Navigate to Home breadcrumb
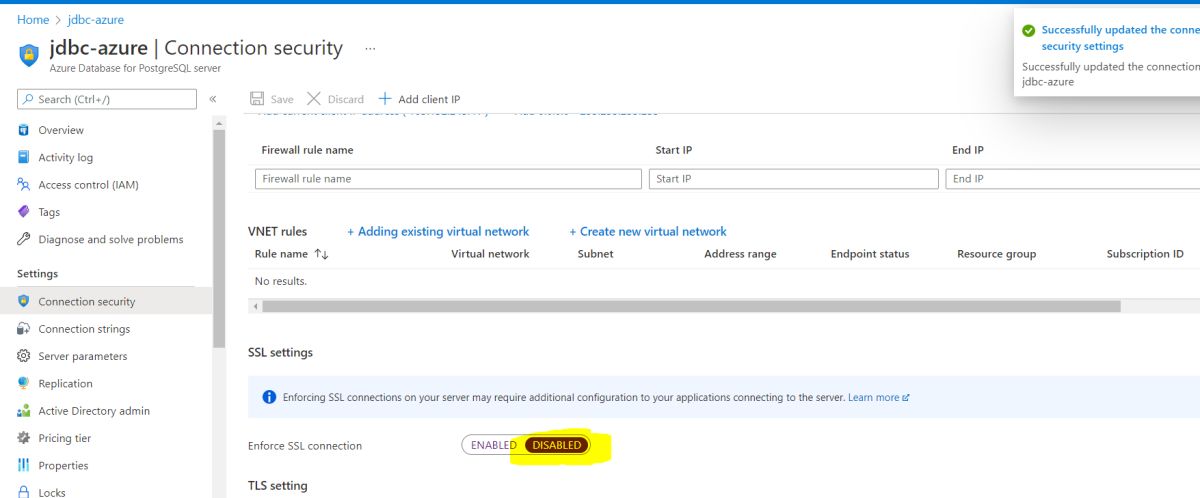Screen dimensions: 1200x498 [x=33, y=20]
